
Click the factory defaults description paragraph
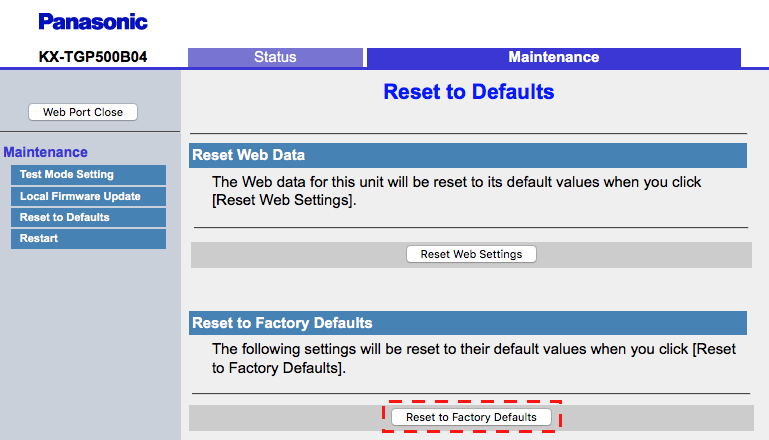click(x=474, y=358)
